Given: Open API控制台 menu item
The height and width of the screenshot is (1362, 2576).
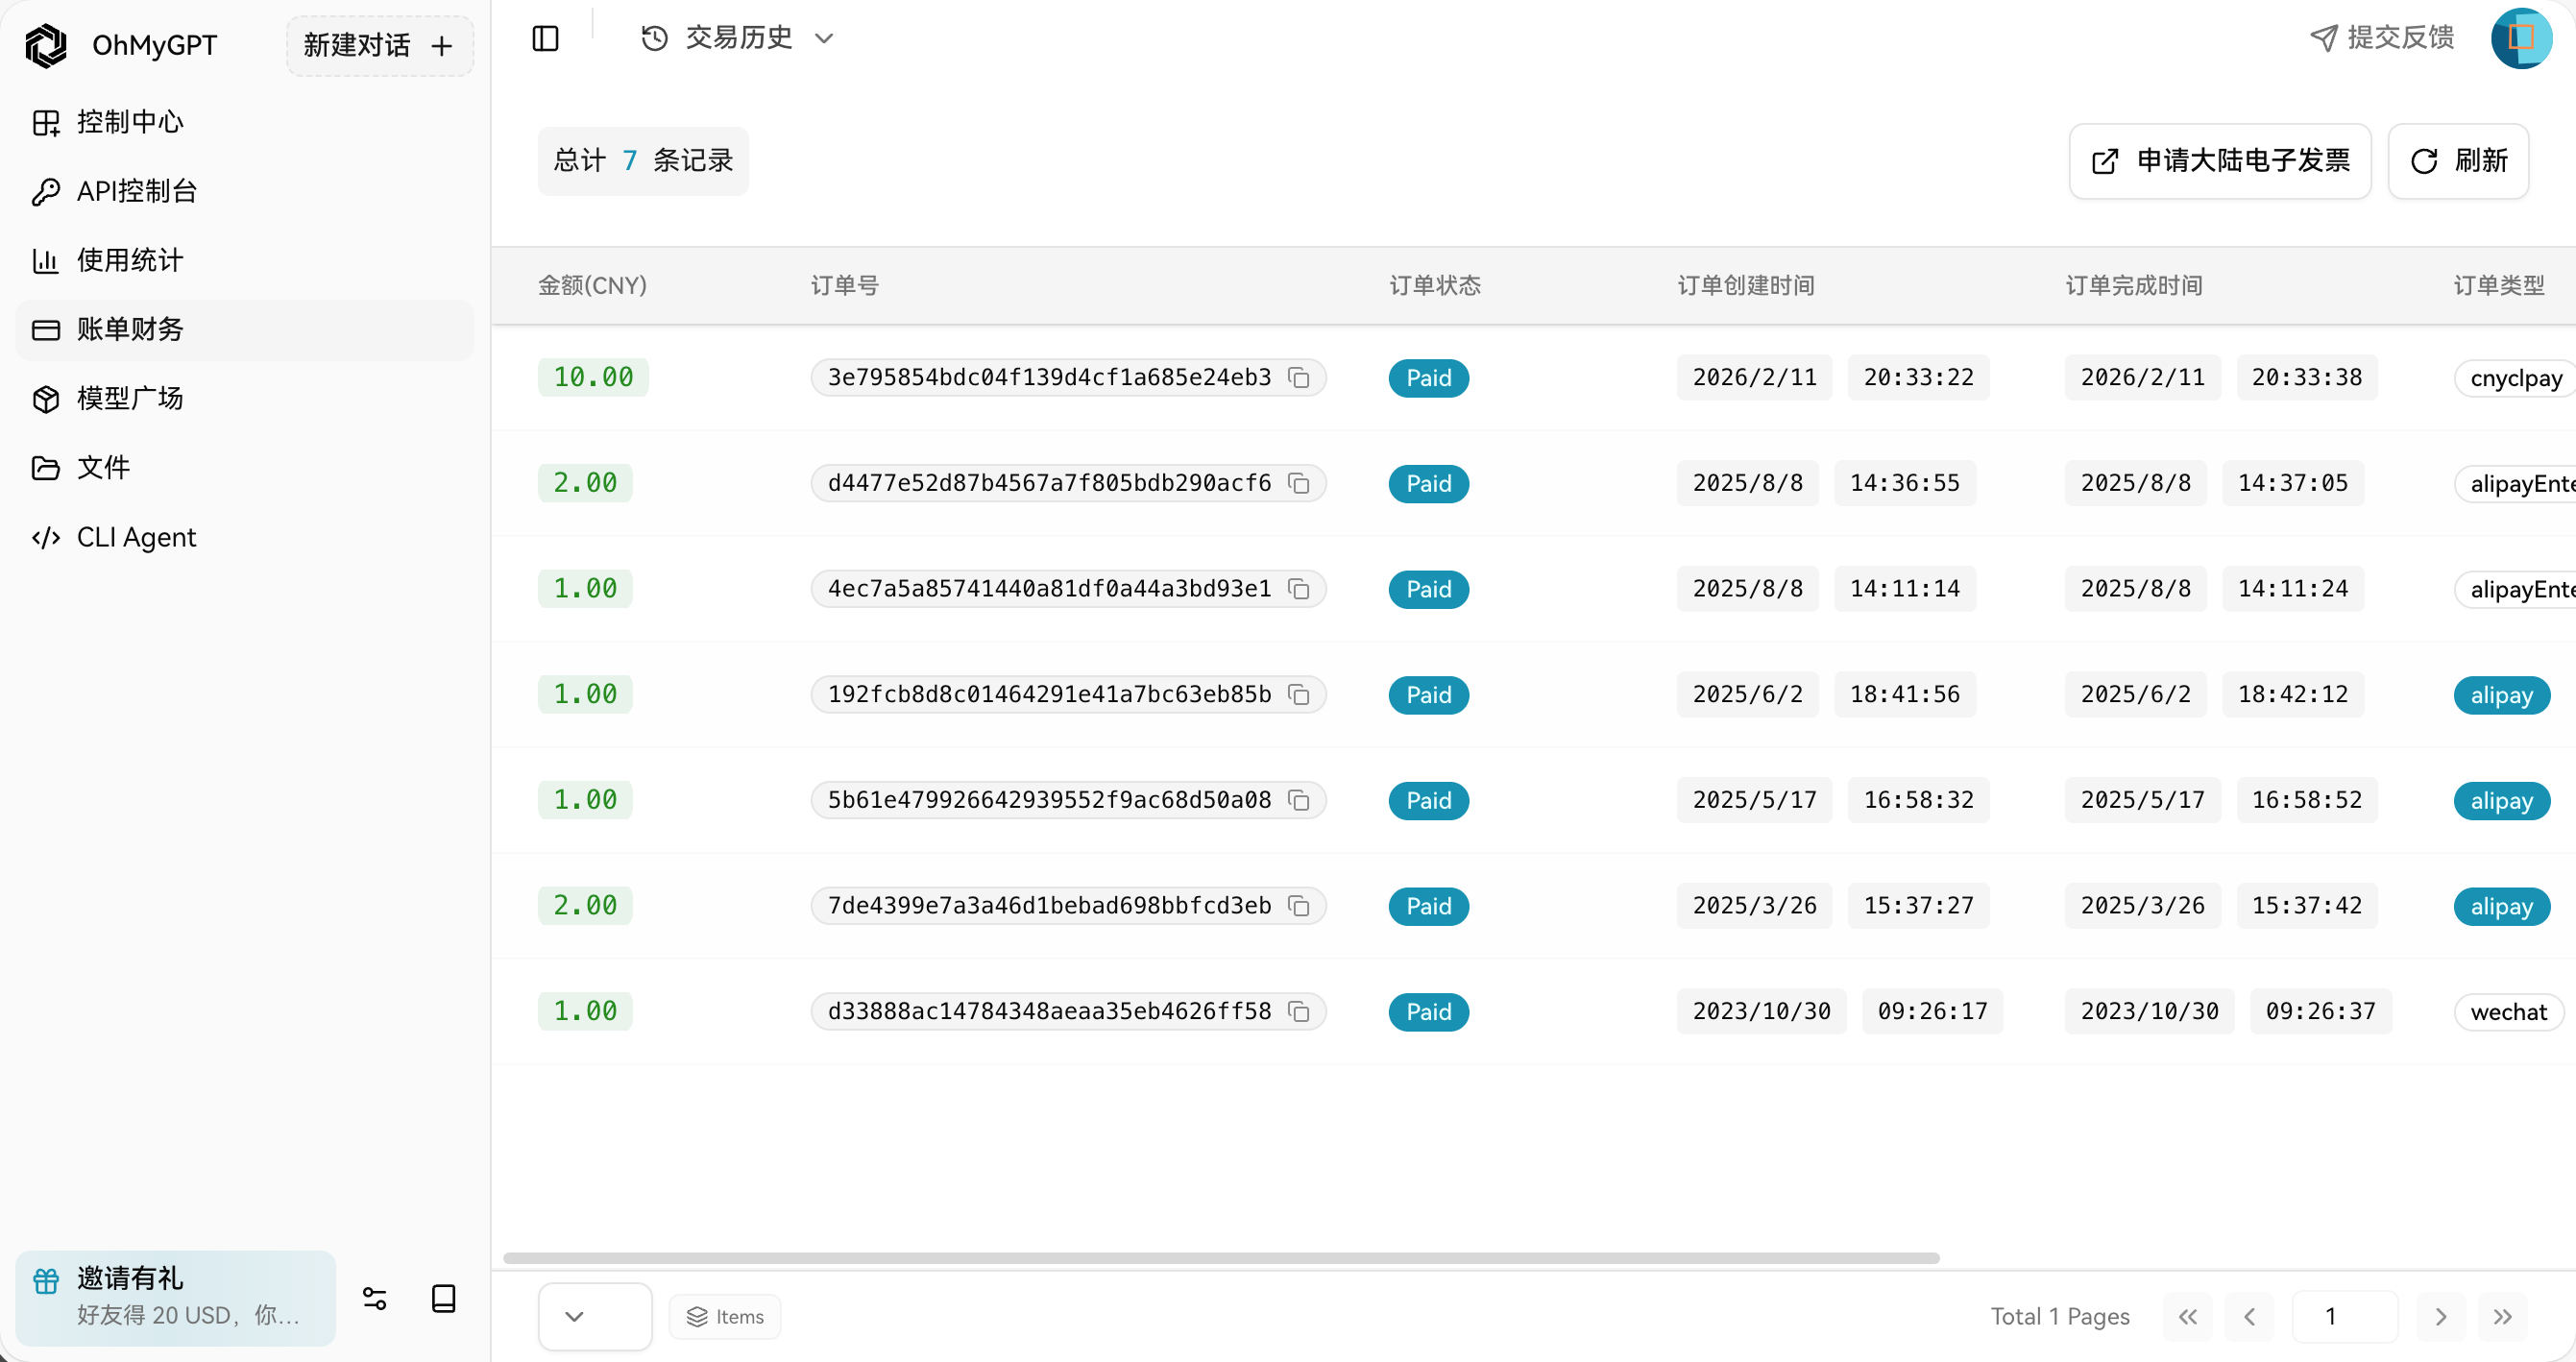Looking at the screenshot, I should point(136,191).
